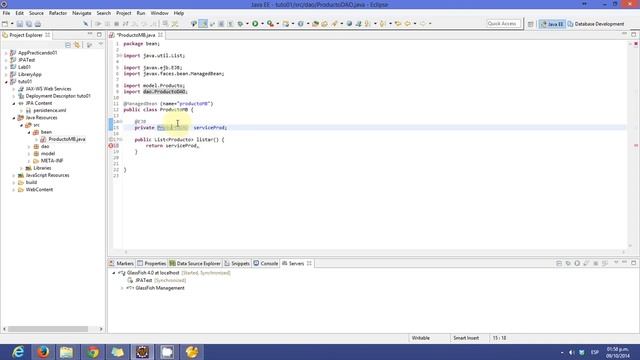Expand the AppPracticando01 project
This screenshot has height=360, width=640.
click(6, 53)
